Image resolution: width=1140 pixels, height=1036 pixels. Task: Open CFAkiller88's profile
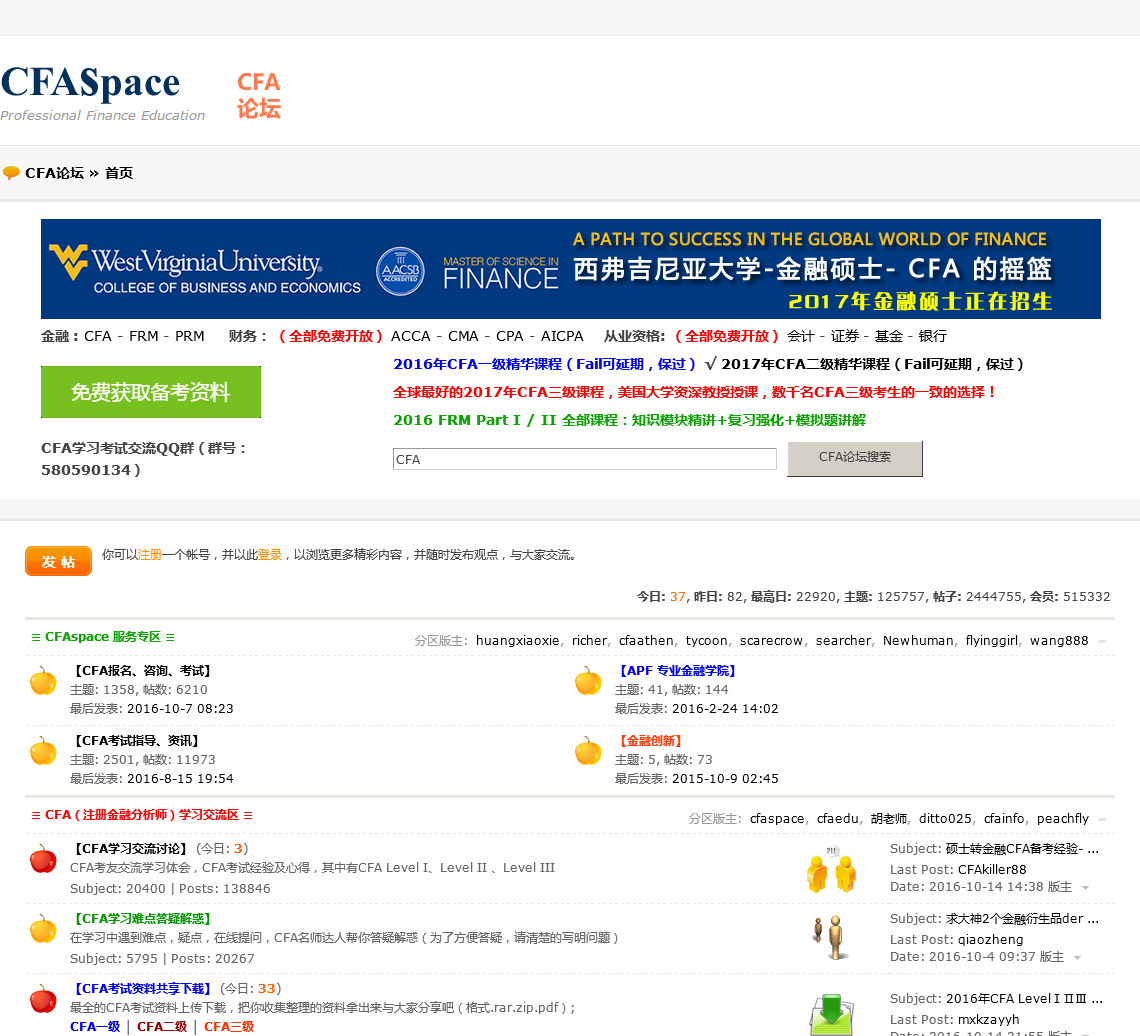[992, 870]
